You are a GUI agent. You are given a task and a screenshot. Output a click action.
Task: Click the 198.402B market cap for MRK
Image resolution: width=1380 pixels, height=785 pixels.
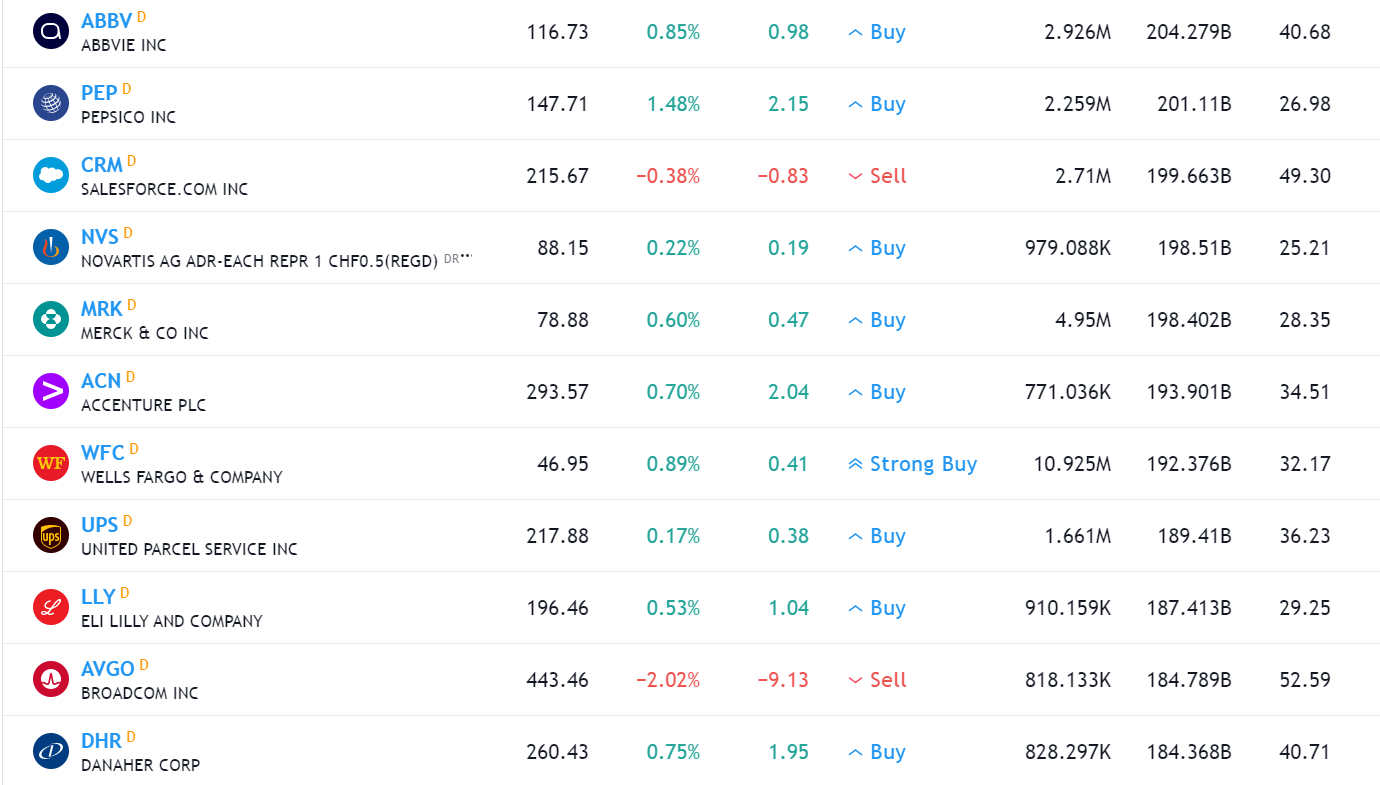point(1189,320)
